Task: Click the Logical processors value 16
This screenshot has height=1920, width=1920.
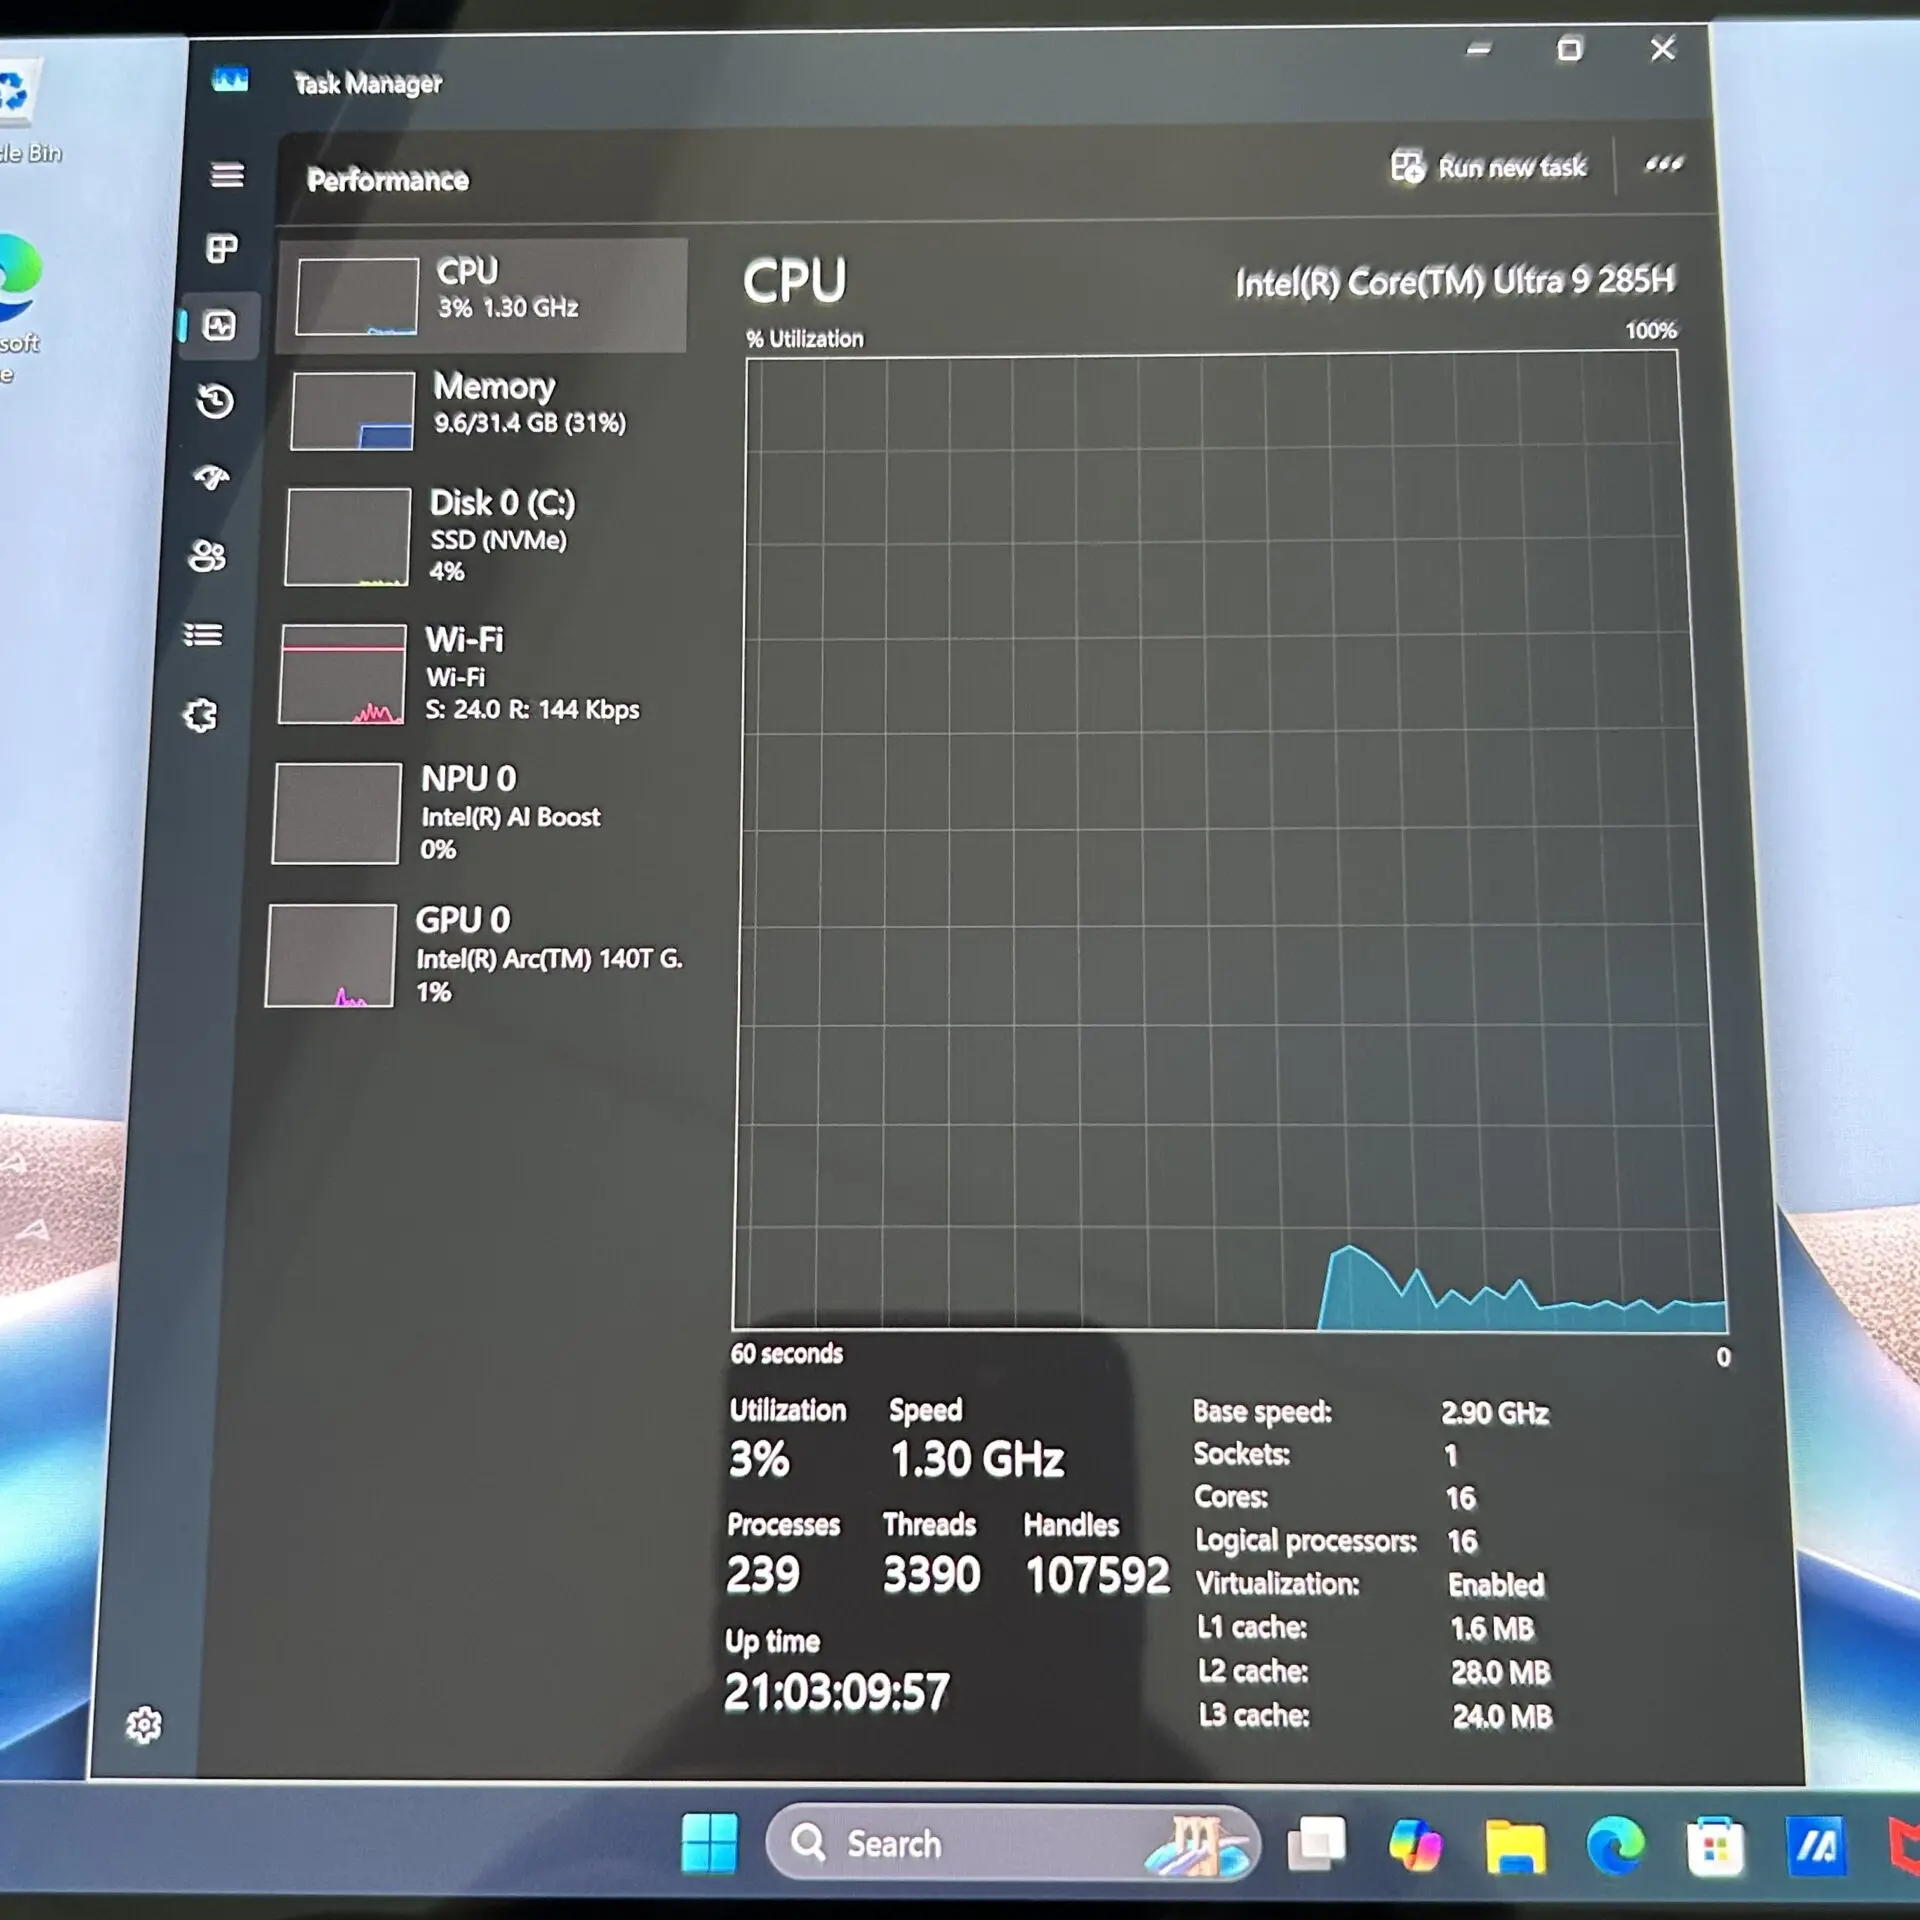Action: click(x=1462, y=1541)
